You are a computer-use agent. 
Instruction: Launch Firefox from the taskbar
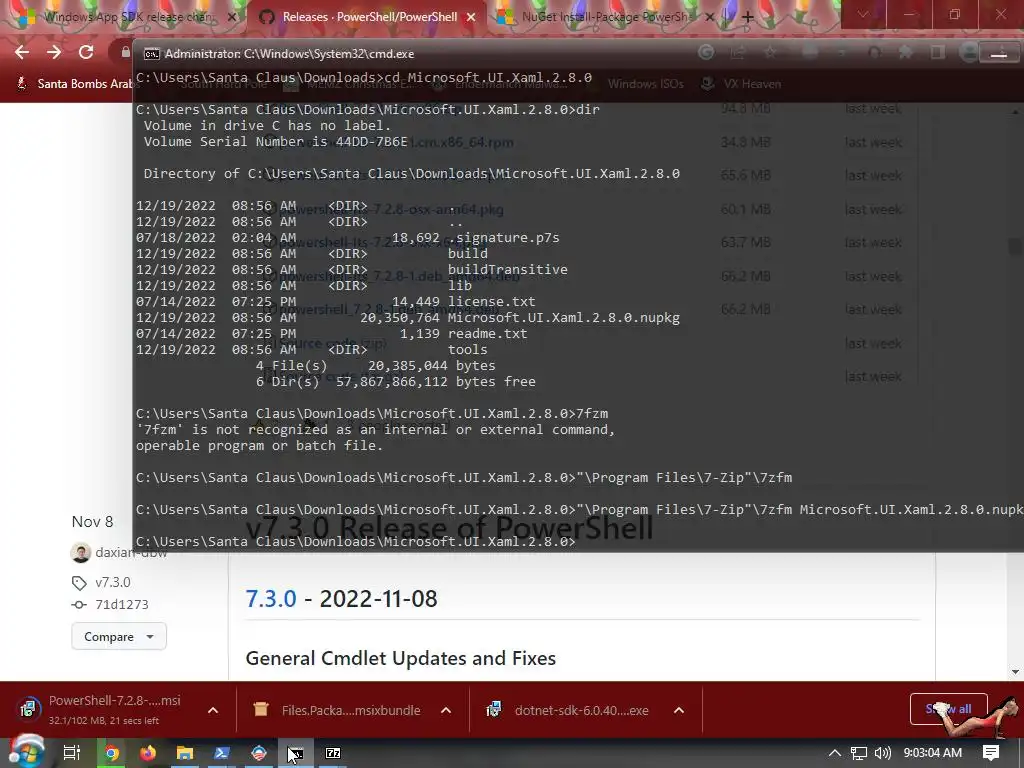(148, 753)
